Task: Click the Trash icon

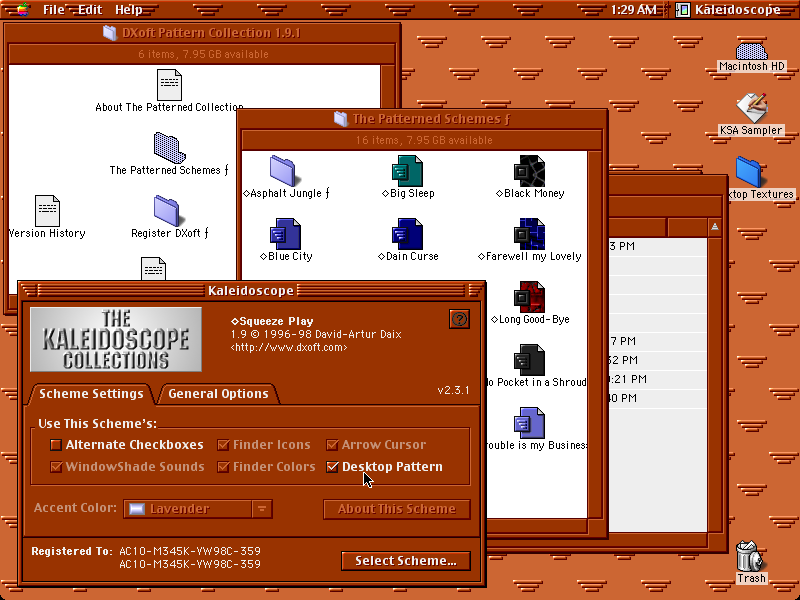Action: tap(750, 557)
